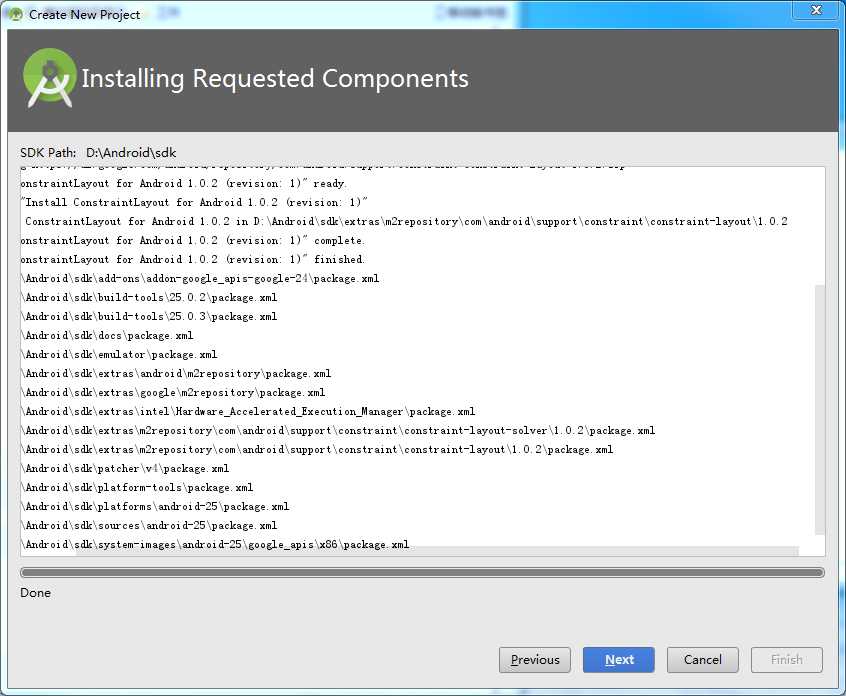This screenshot has height=696, width=846.
Task: Select the addon-google_apis-google-24 package.xml line
Action: [x=200, y=278]
